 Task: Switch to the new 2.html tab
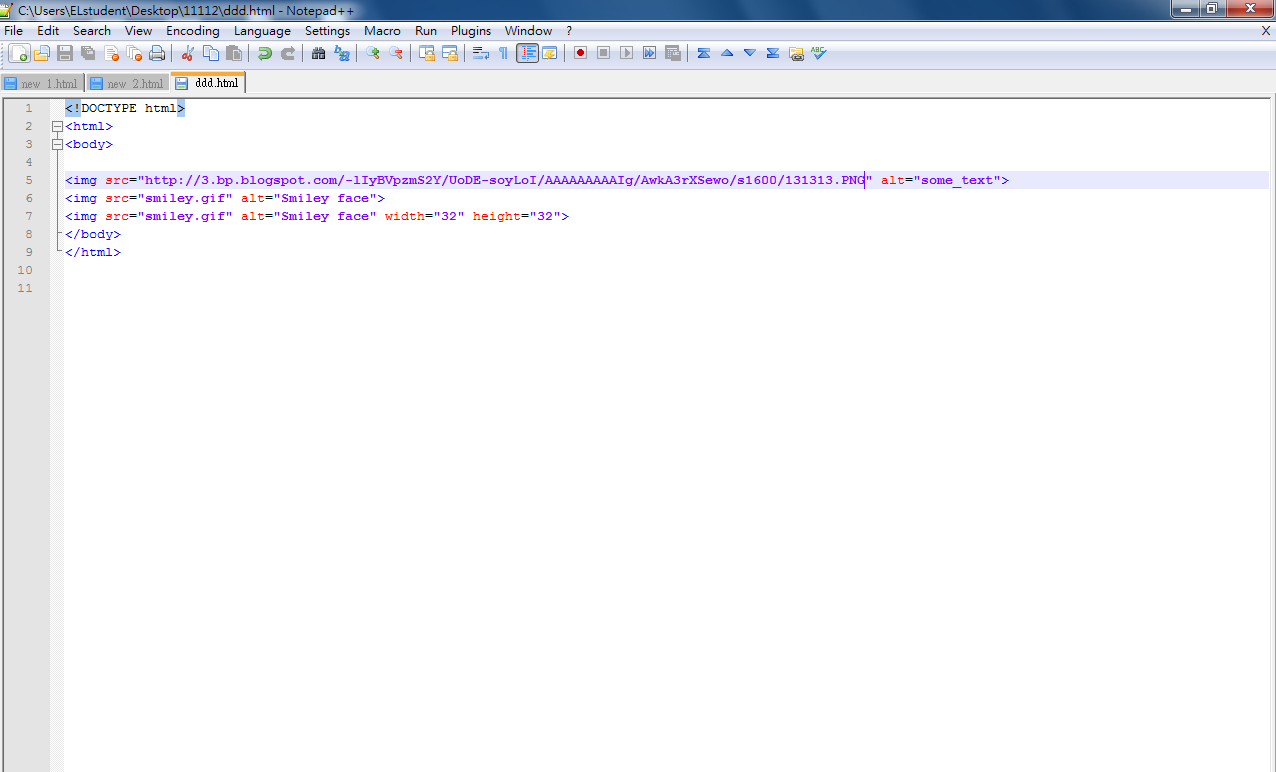[x=127, y=83]
